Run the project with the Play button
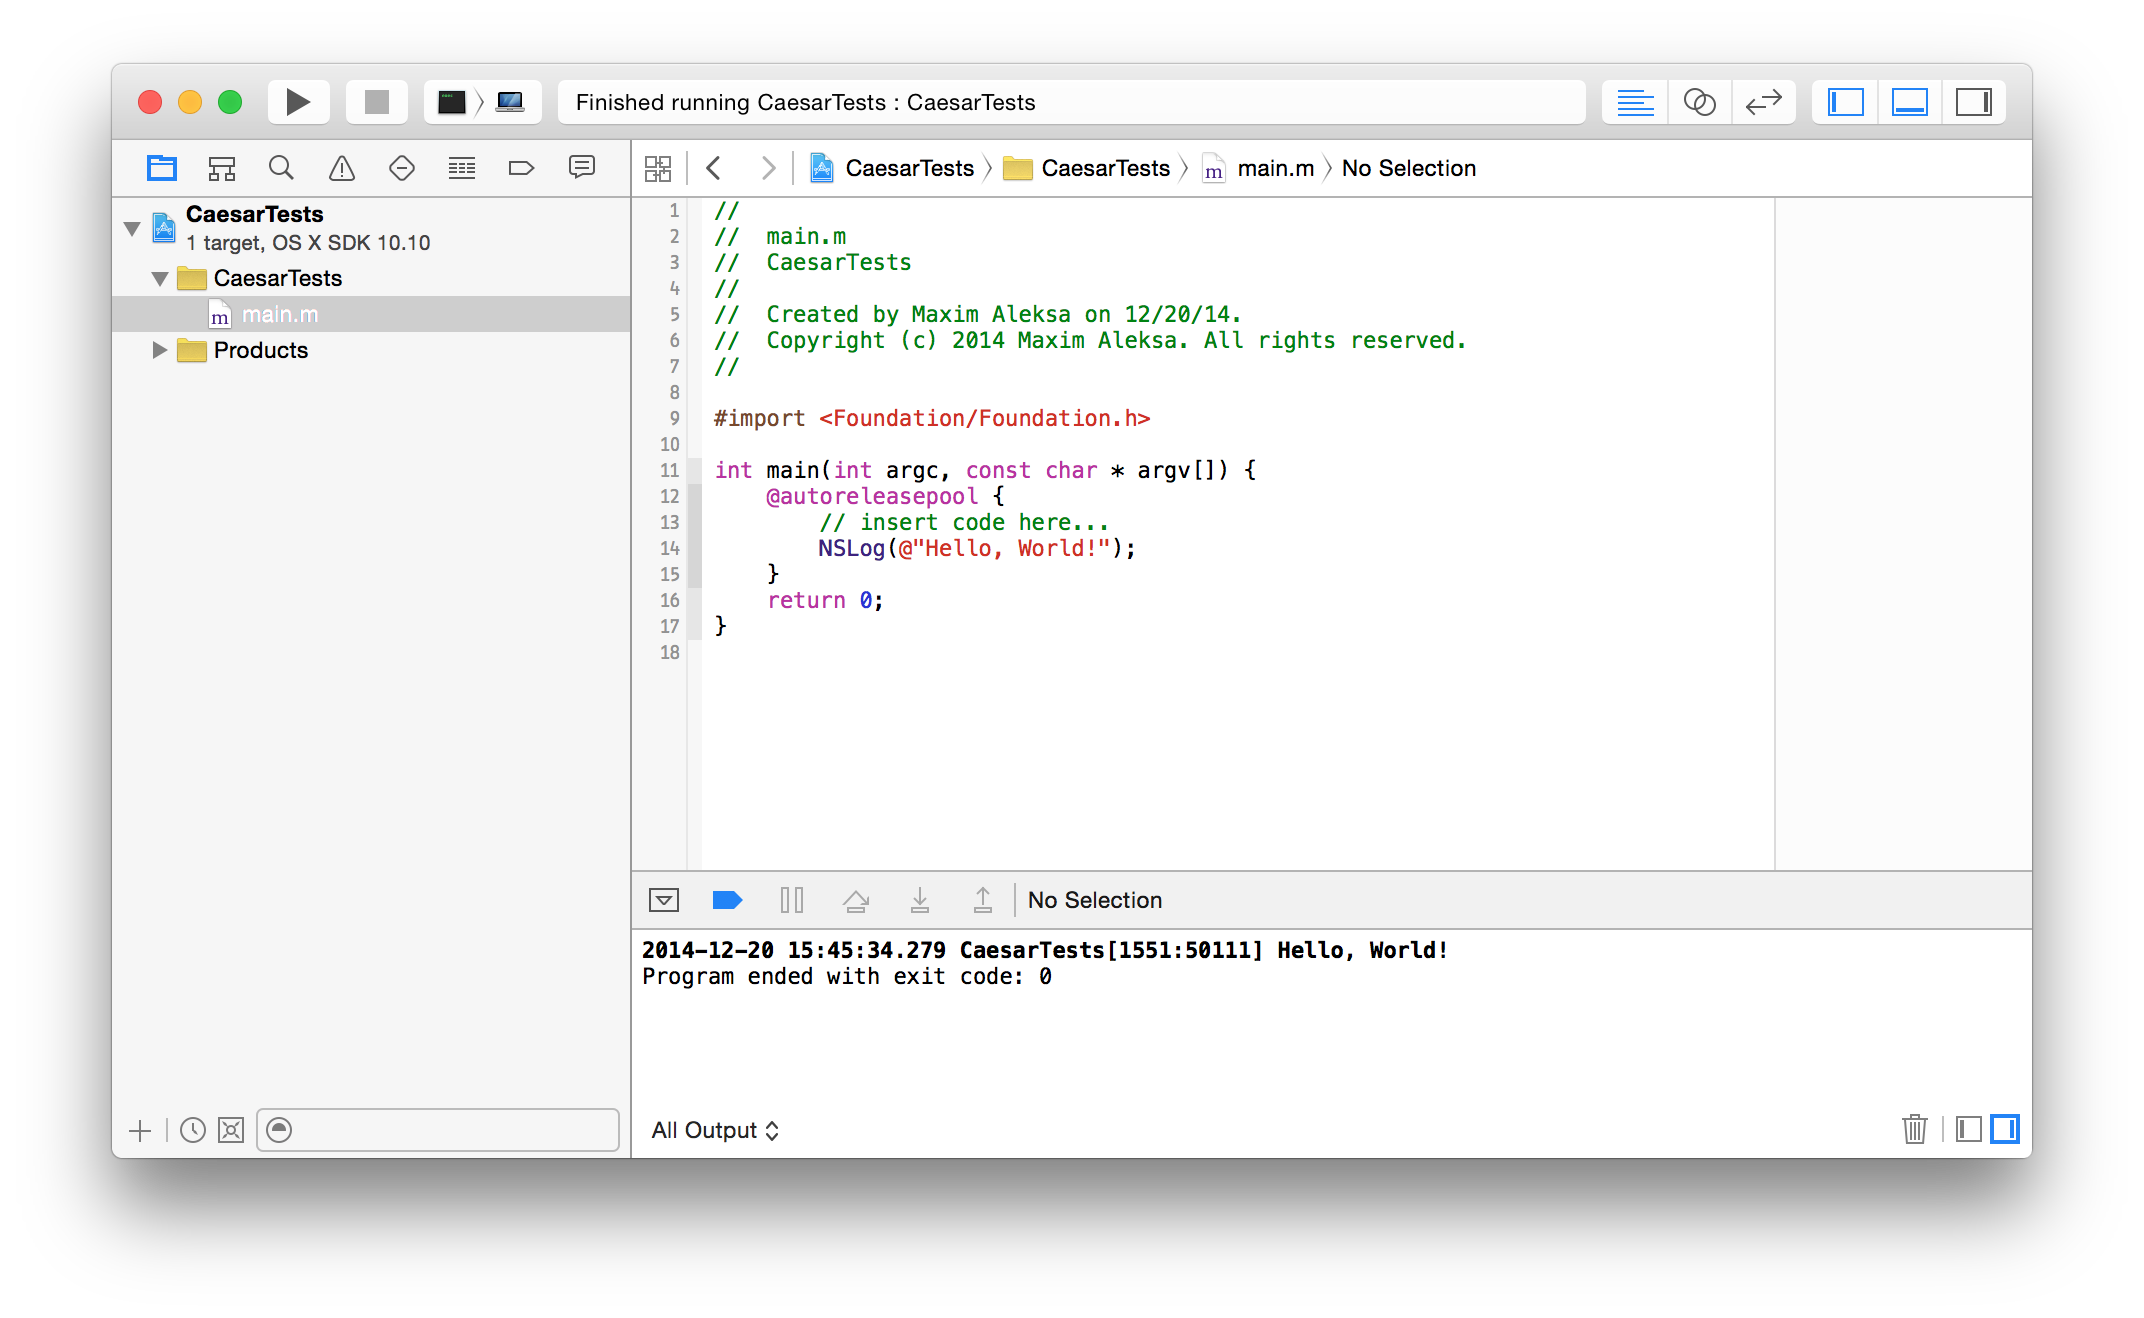 tap(298, 102)
